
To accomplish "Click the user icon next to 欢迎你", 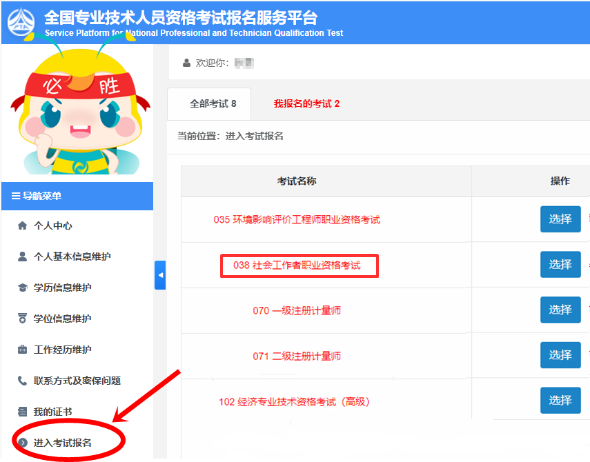I will 187,63.
